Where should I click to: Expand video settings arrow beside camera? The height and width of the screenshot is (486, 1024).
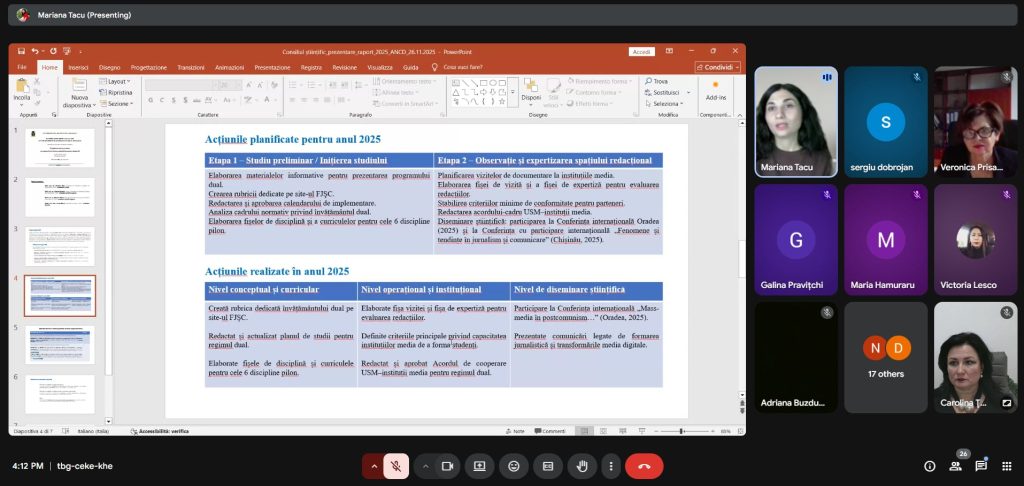(425, 466)
